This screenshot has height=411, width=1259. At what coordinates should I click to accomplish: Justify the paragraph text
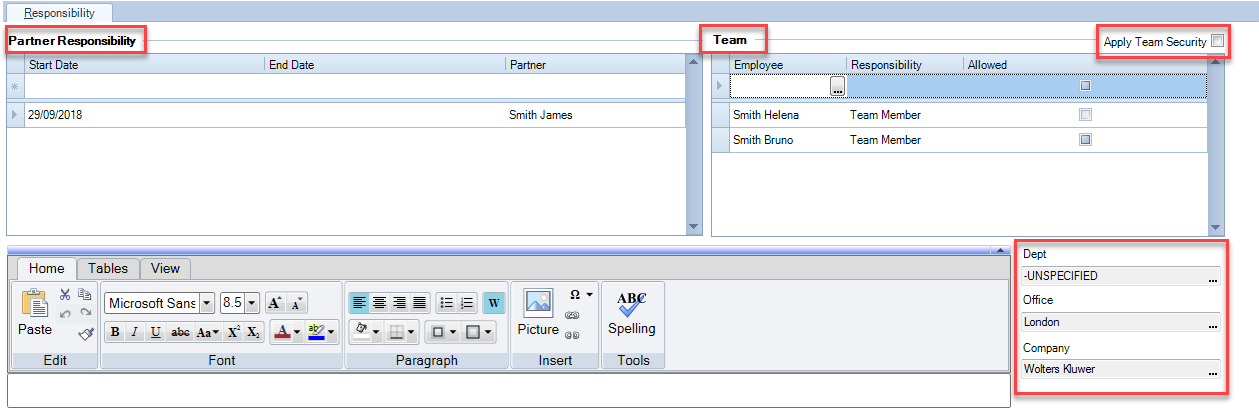[x=419, y=303]
